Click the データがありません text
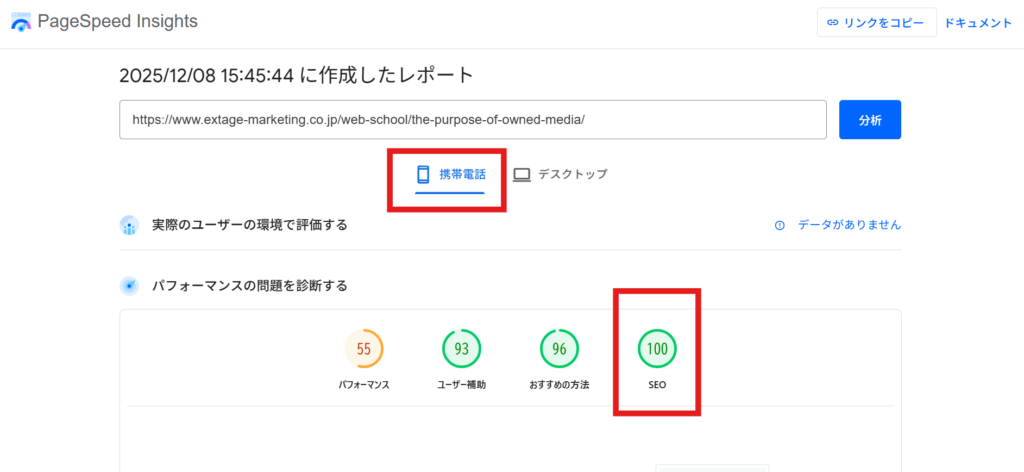 849,225
